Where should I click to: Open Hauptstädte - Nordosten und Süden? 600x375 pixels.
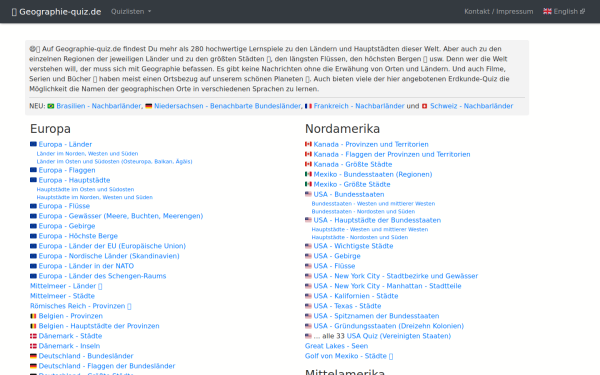360,237
